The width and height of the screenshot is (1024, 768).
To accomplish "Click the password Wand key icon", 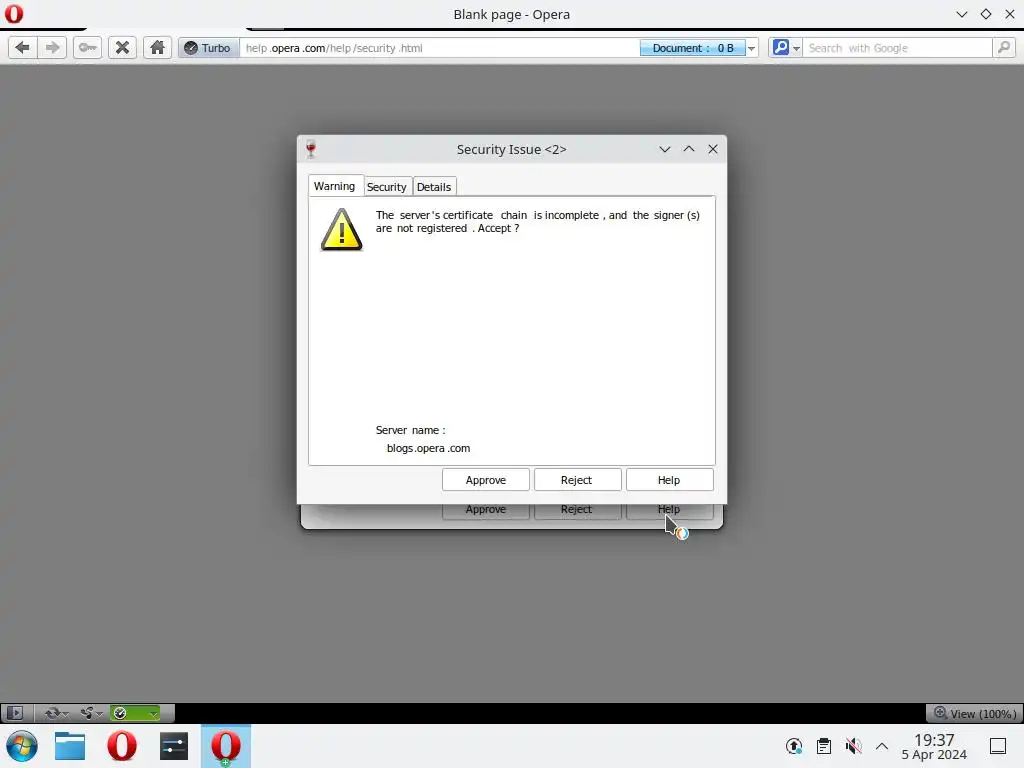I will (87, 48).
